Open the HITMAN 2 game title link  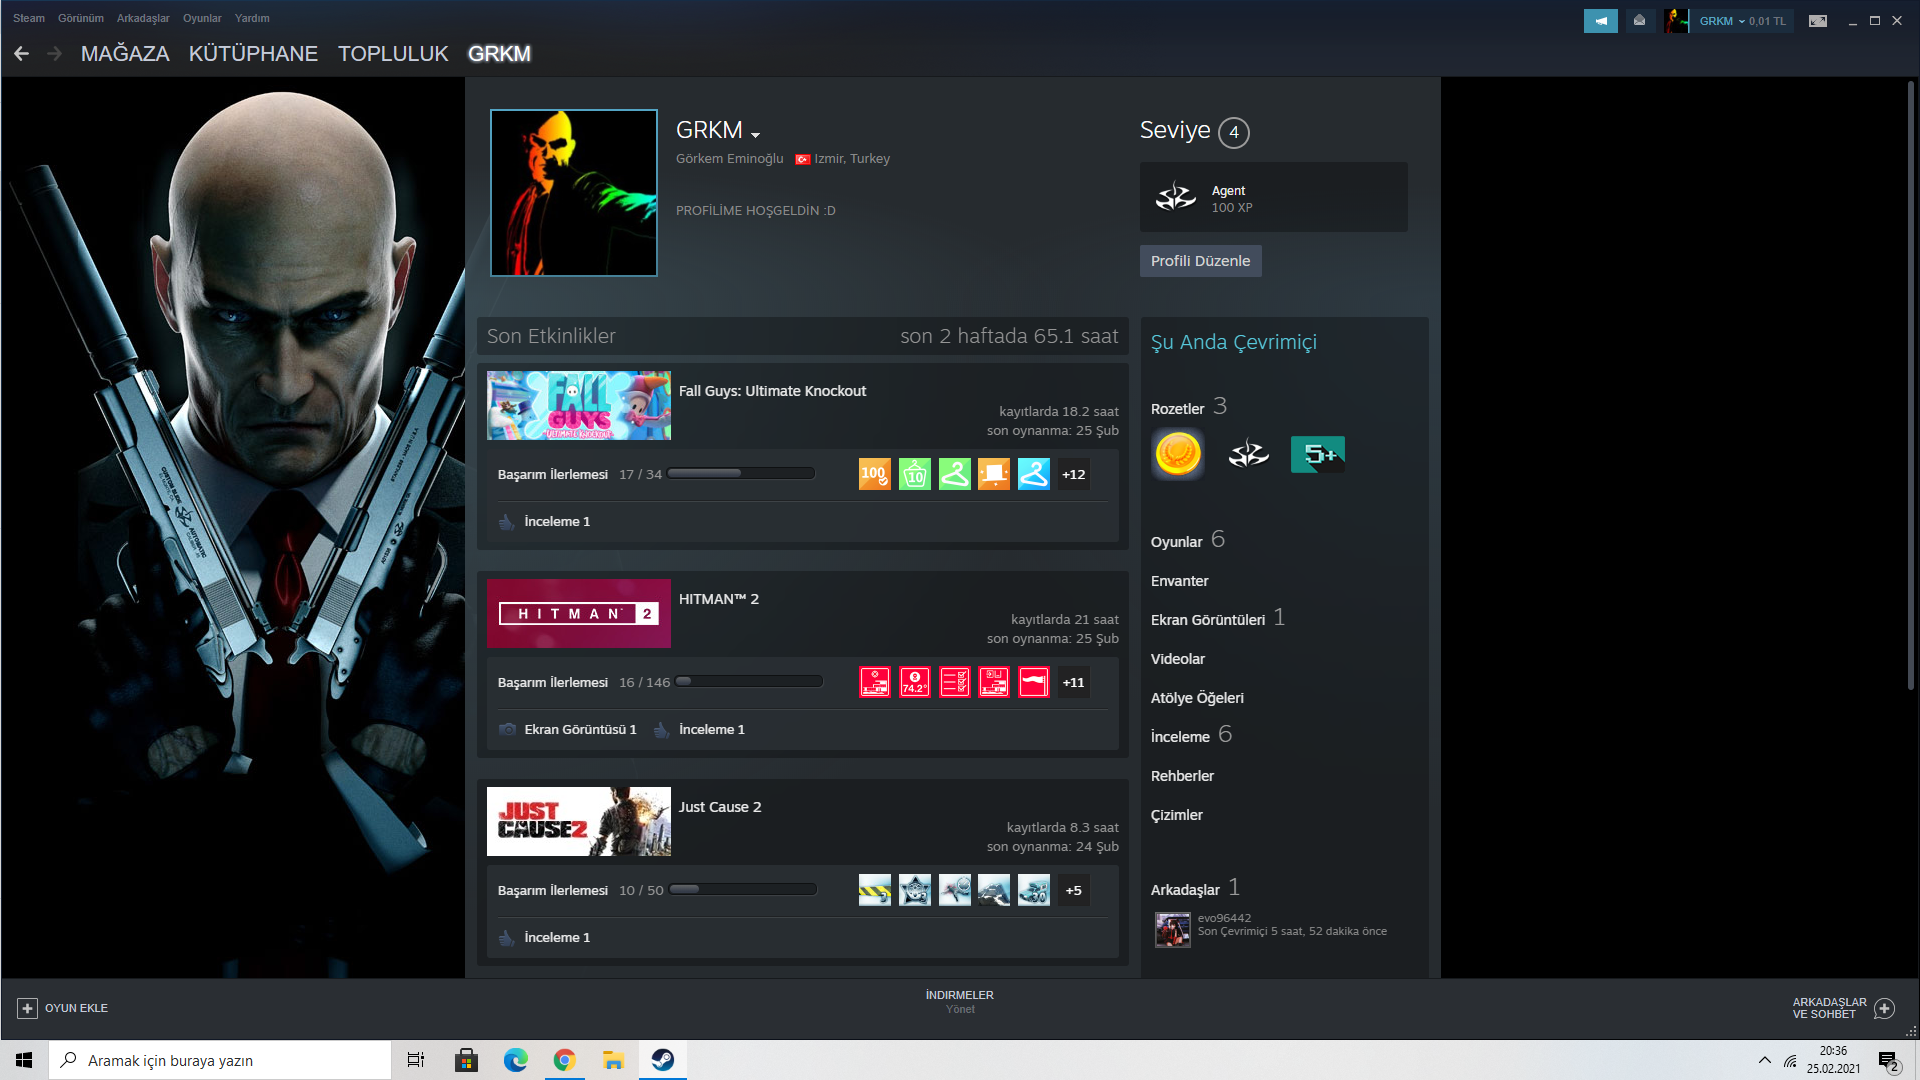pyautogui.click(x=719, y=599)
